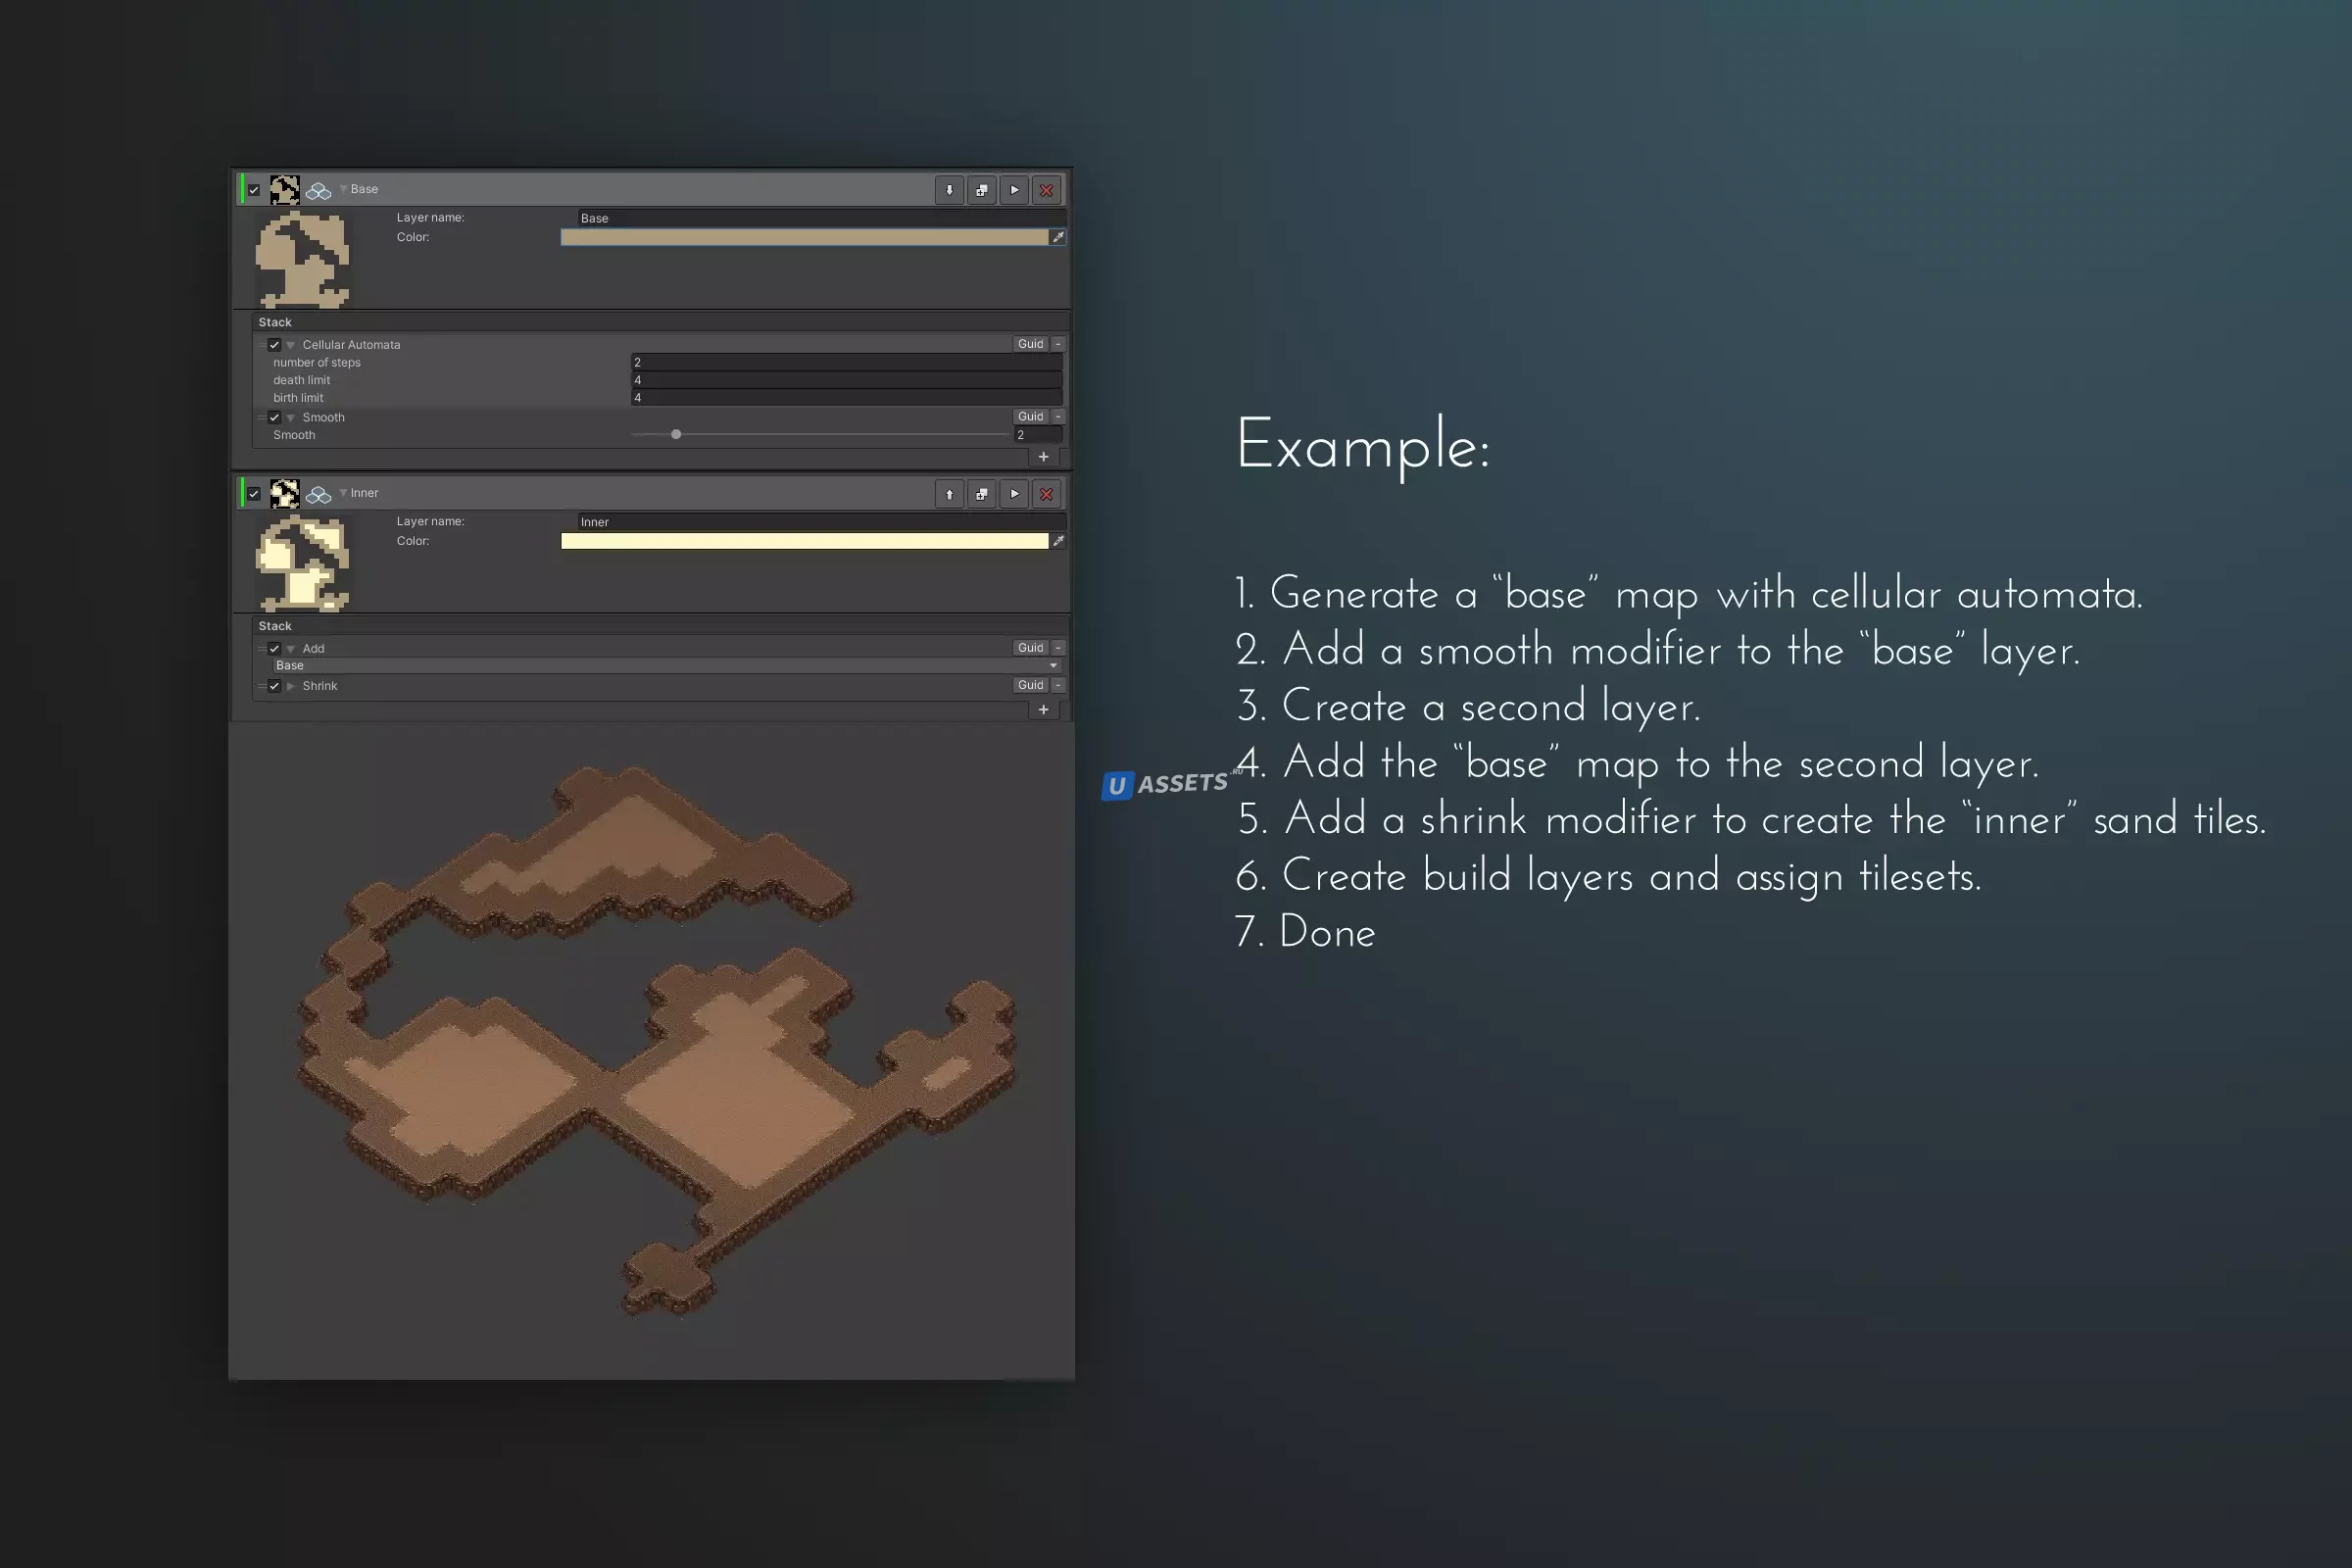Remove the Shrink modifier with minus
2352x1568 pixels.
[x=1058, y=685]
